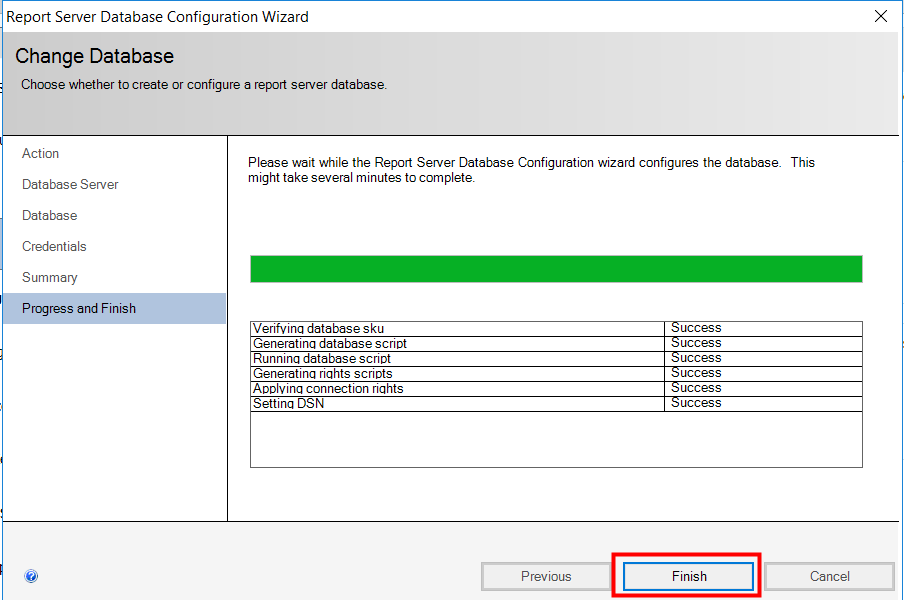904x600 pixels.
Task: Click Success status for Running database script
Action: (x=696, y=357)
